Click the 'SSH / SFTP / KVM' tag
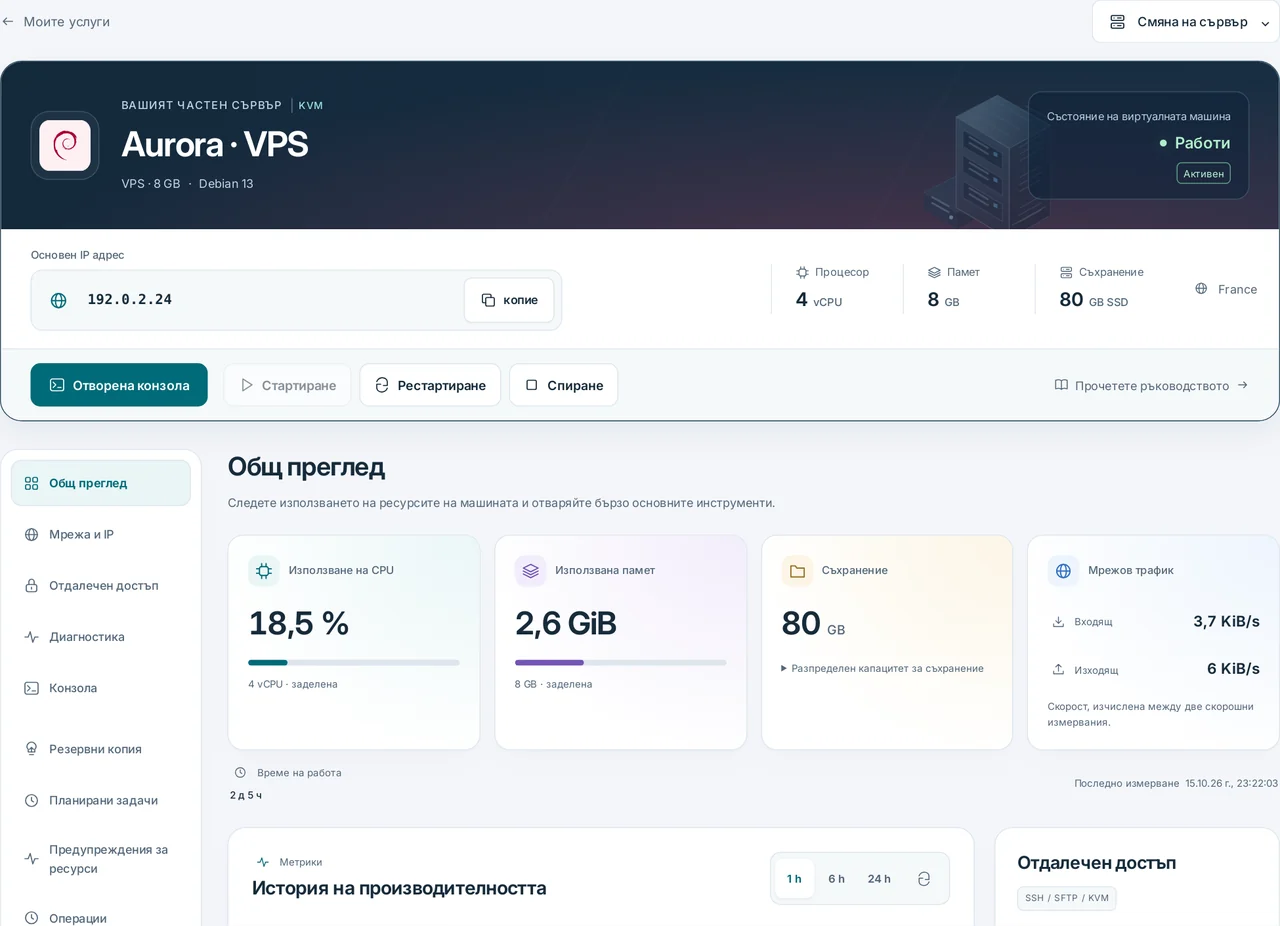 (x=1067, y=898)
